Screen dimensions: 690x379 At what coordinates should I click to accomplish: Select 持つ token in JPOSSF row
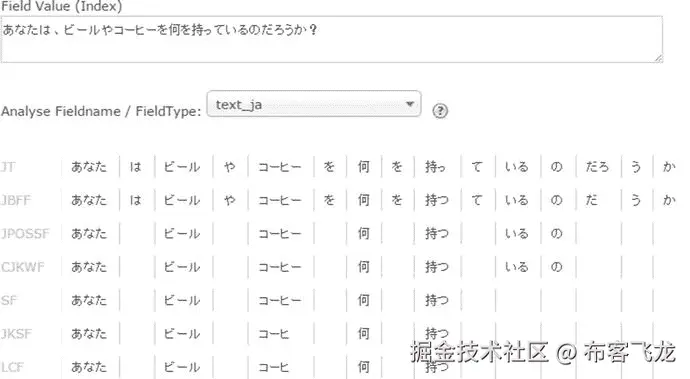[437, 233]
